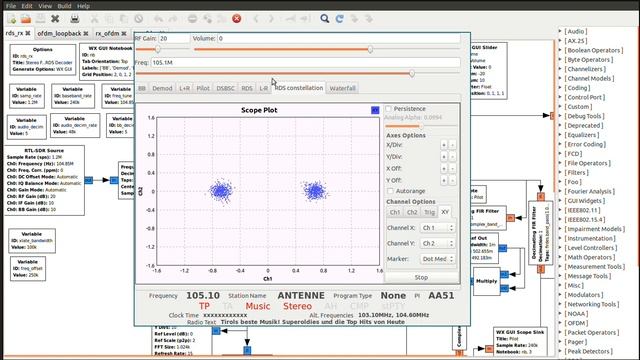
Task: Click the Print toolbar icon
Action: pos(75,19)
